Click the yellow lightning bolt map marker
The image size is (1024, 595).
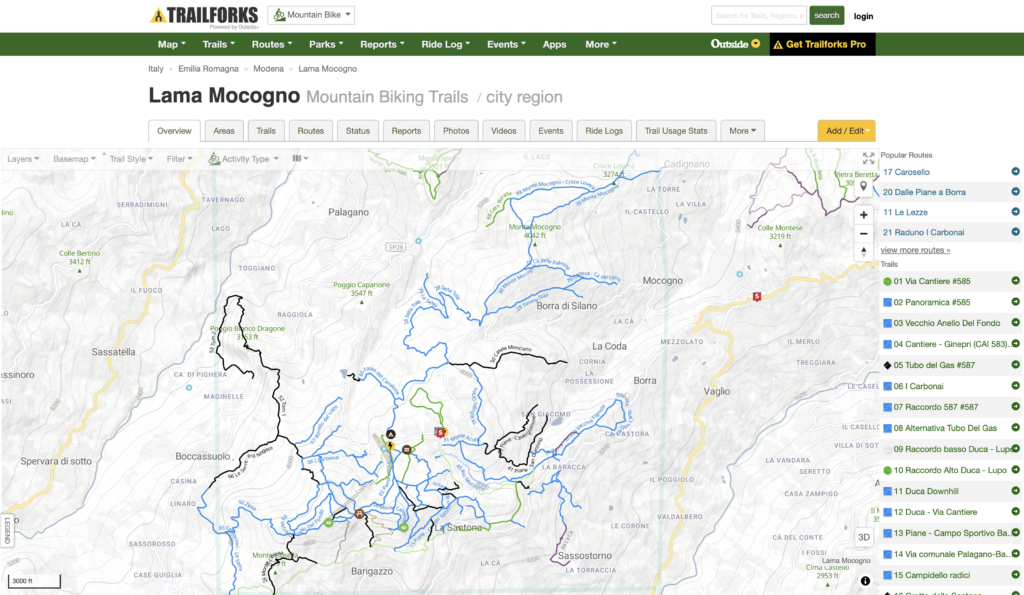391,446
